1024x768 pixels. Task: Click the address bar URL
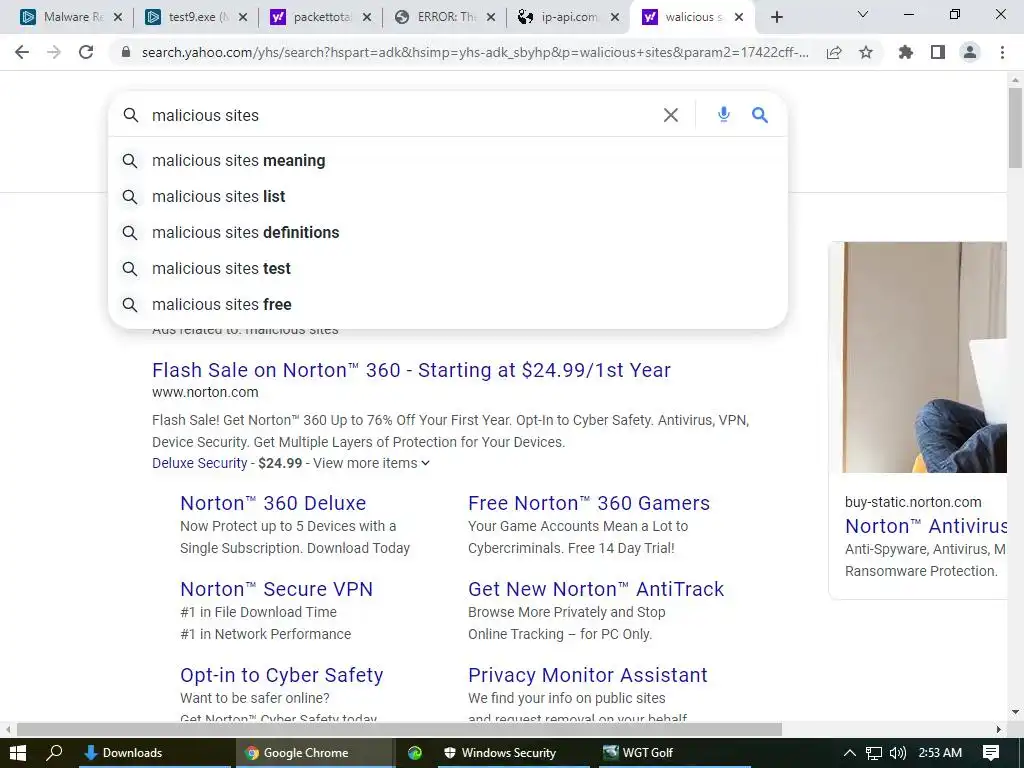coord(475,52)
